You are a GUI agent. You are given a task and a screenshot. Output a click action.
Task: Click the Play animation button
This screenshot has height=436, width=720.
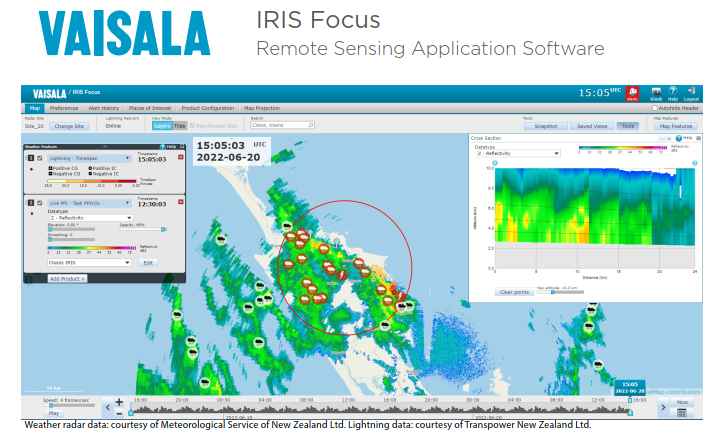(x=54, y=413)
